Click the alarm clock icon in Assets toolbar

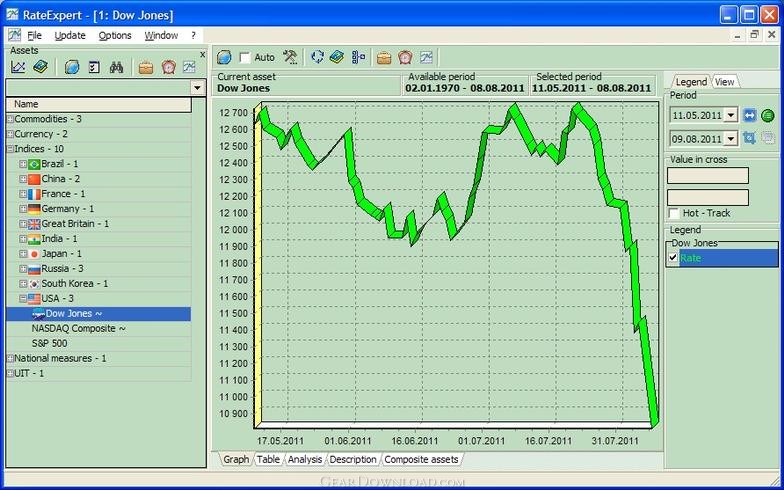168,66
